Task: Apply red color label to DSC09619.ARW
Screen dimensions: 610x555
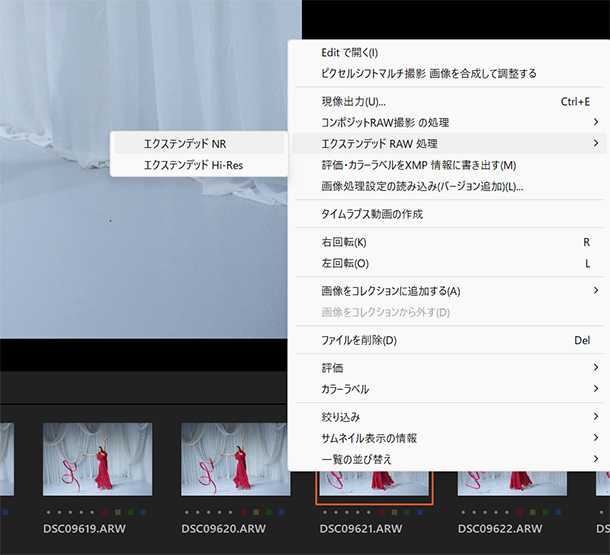Action: coord(105,512)
